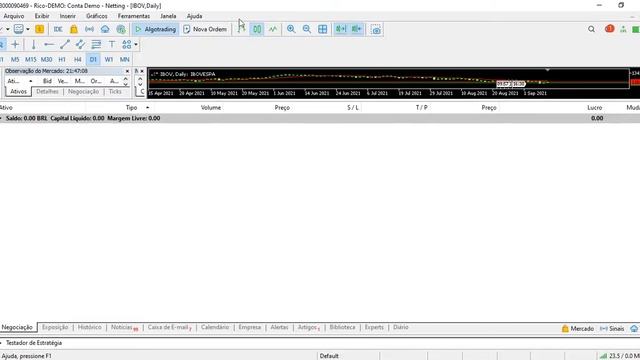Expand the shapes tool dropdown arrow
The width and height of the screenshot is (640, 360).
click(x=136, y=44)
